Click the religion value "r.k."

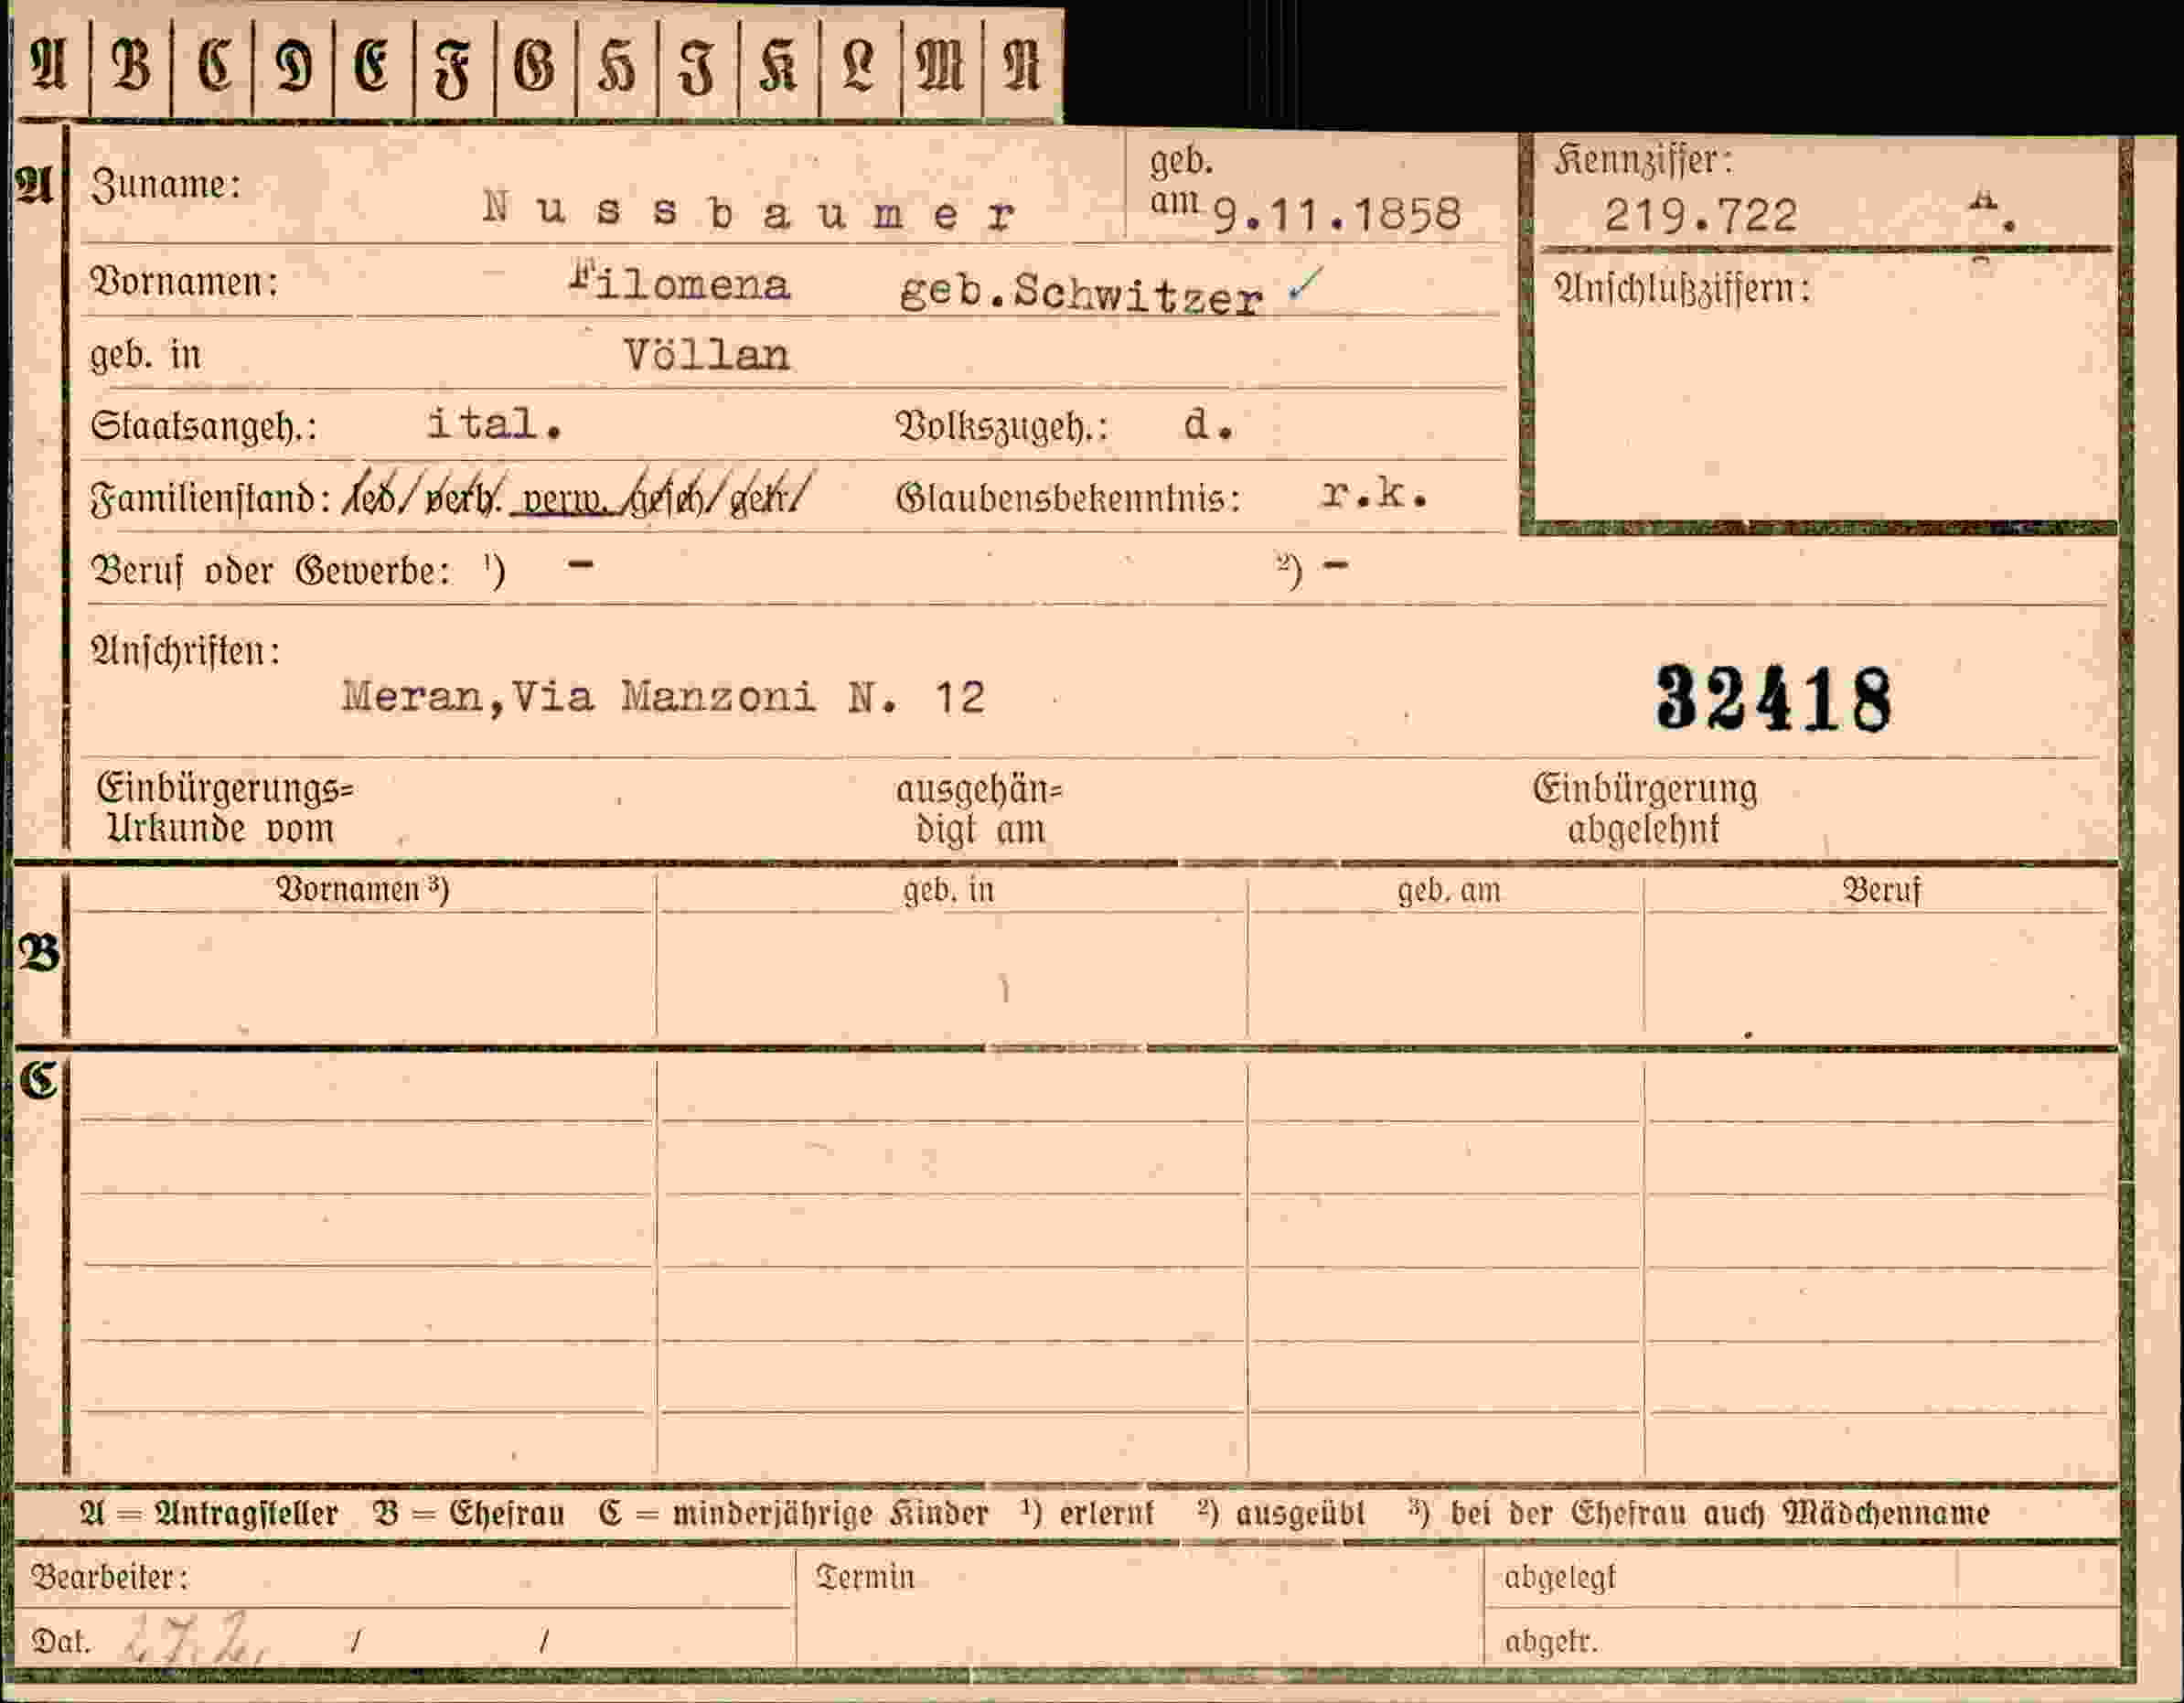(x=1374, y=495)
